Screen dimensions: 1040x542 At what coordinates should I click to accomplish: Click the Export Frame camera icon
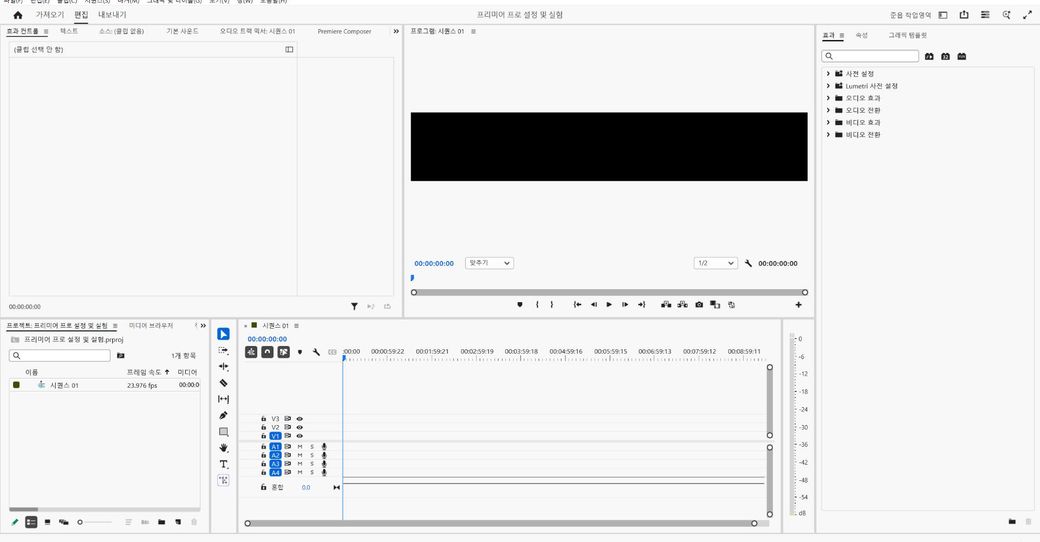tap(699, 304)
